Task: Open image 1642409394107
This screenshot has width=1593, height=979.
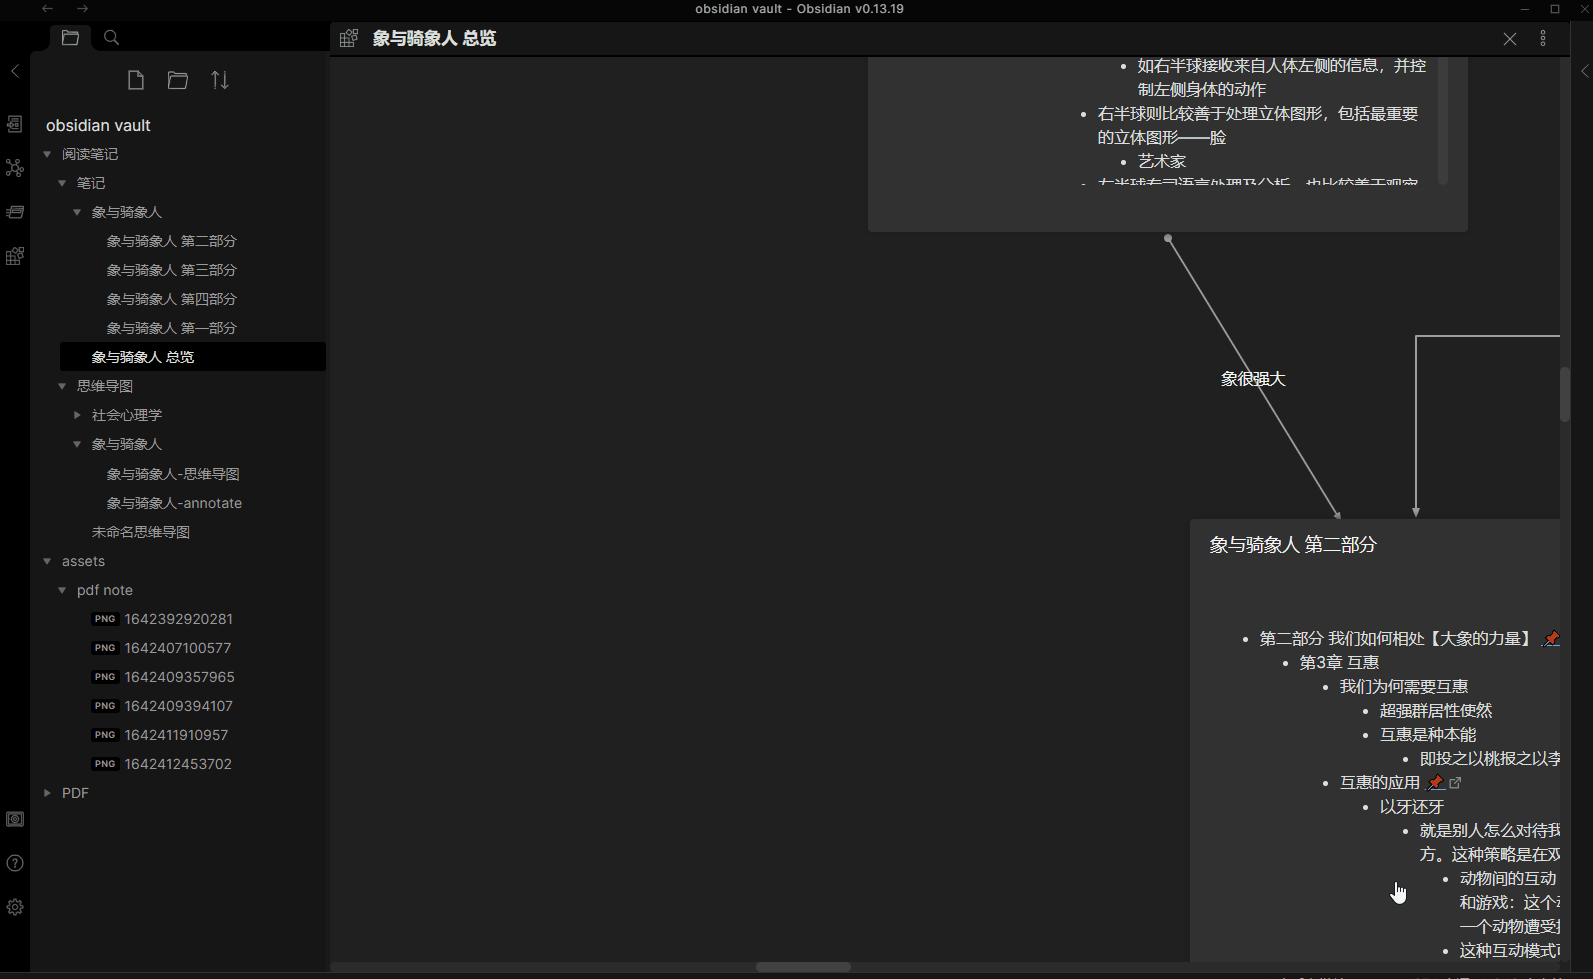Action: [178, 706]
